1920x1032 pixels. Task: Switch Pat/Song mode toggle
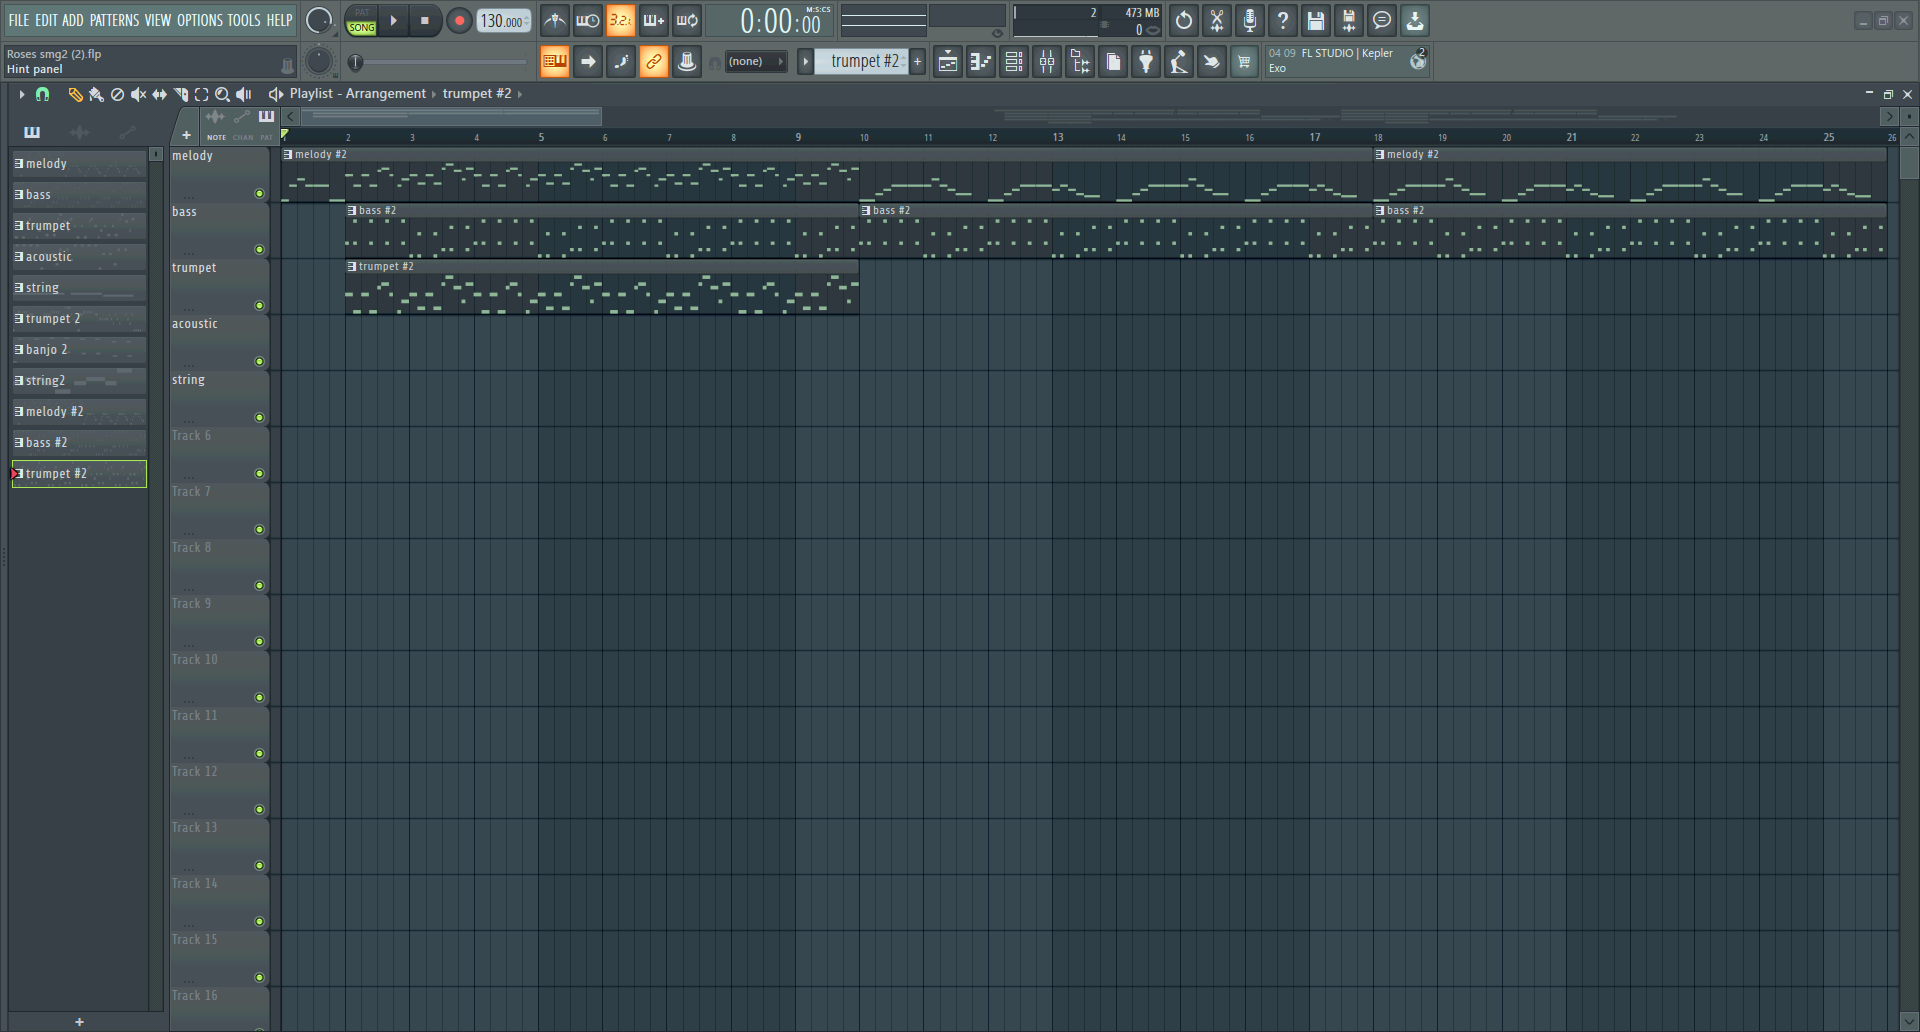361,21
